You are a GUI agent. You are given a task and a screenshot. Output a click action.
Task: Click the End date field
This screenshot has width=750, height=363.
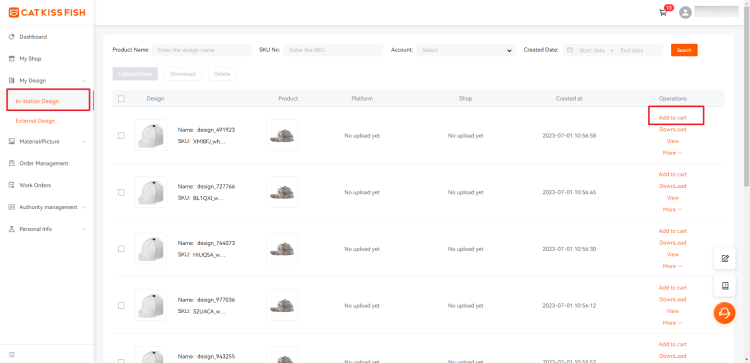[x=632, y=50]
